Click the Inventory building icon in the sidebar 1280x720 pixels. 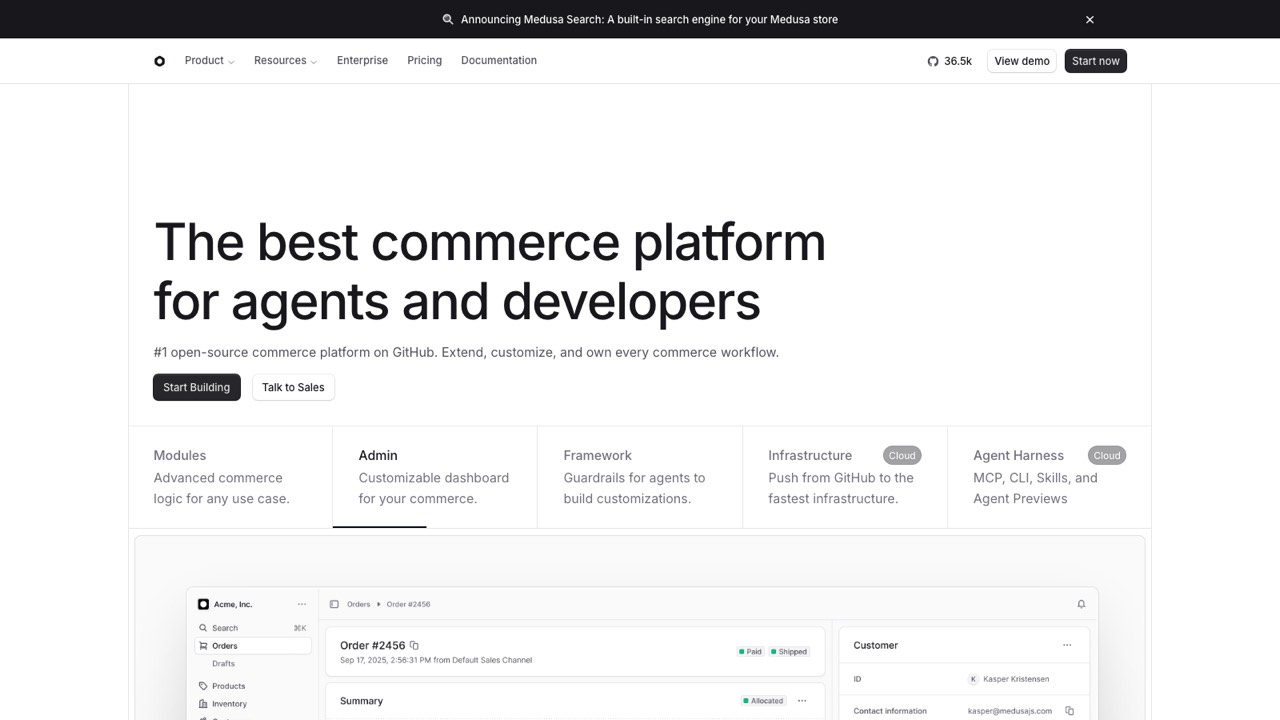(x=203, y=704)
